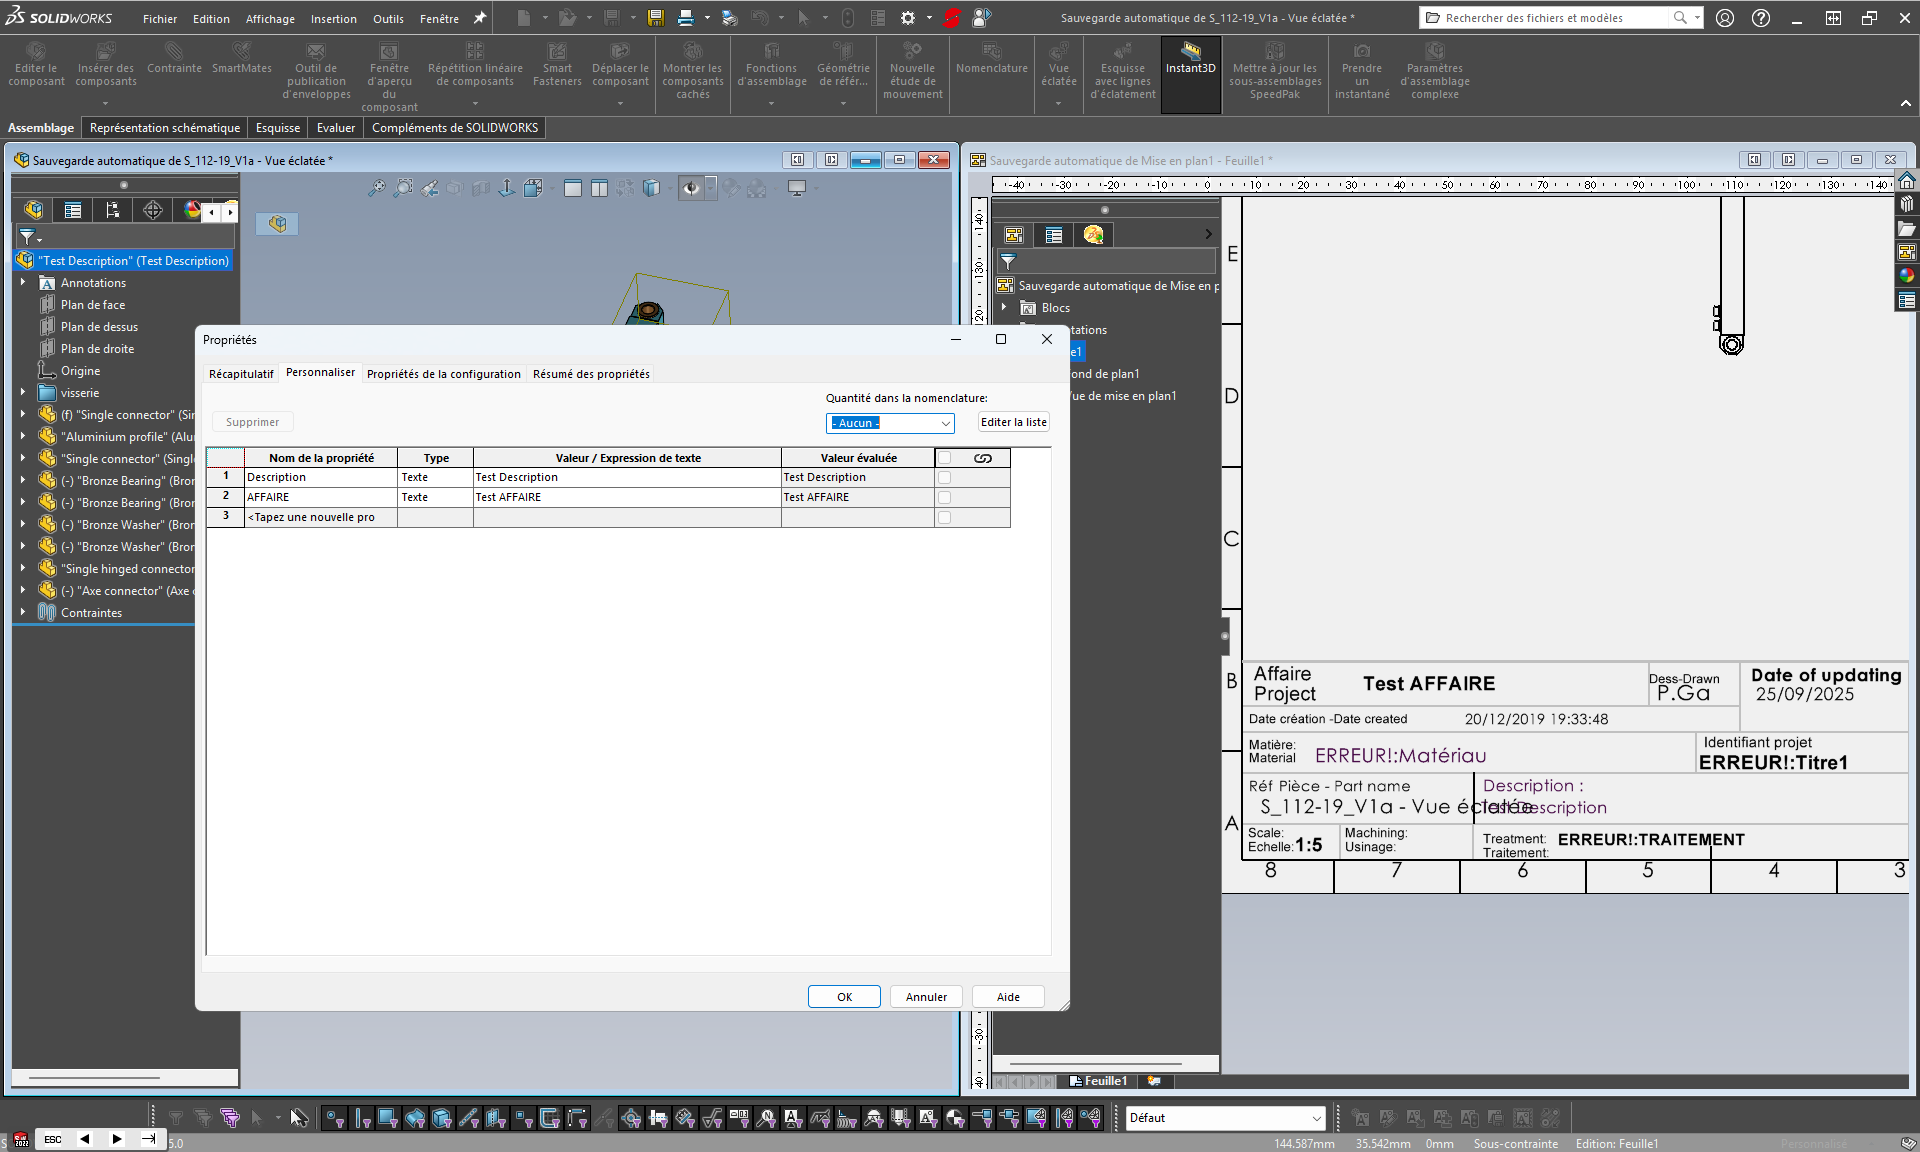Check the link box for Description row
The height and width of the screenshot is (1152, 1920).
tap(944, 478)
